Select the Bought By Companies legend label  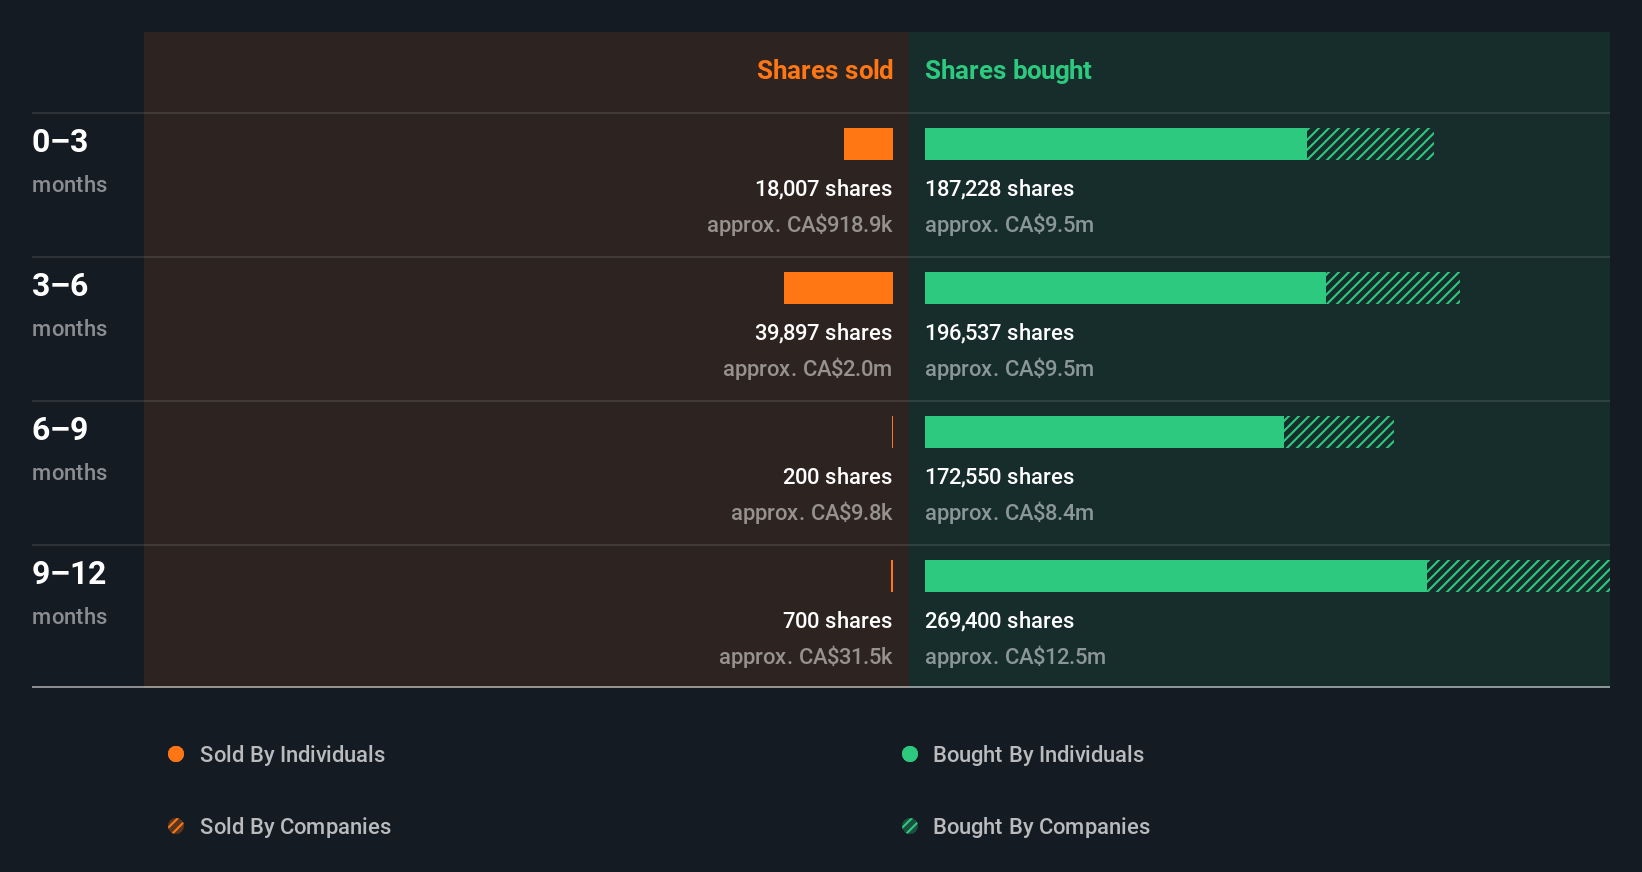pyautogui.click(x=1041, y=826)
